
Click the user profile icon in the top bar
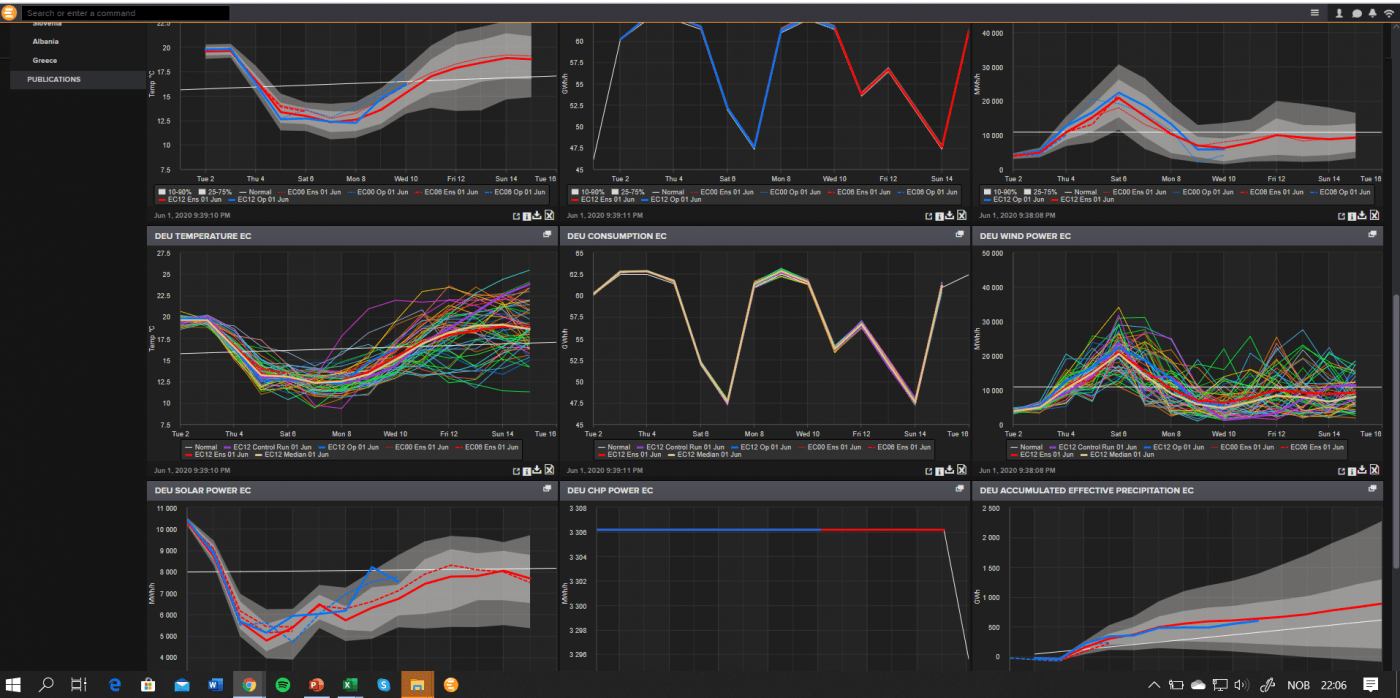point(1338,13)
